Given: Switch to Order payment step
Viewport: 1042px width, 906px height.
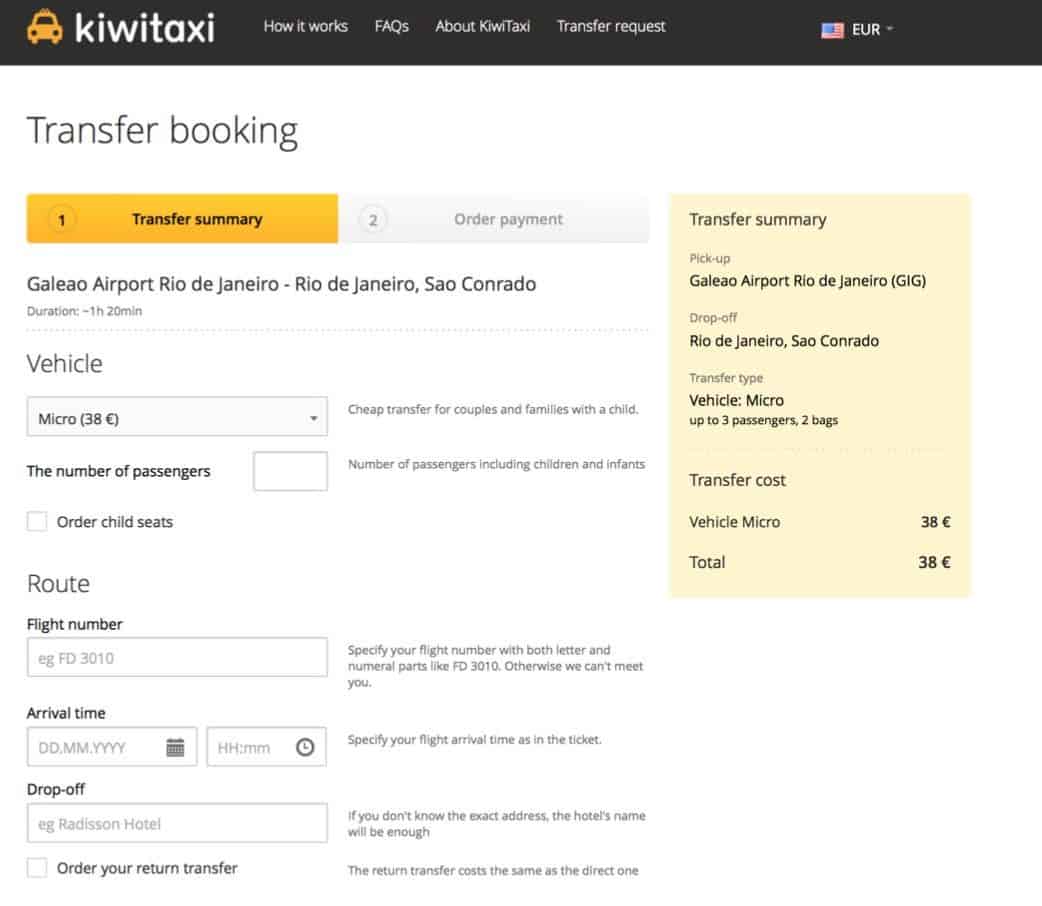Looking at the screenshot, I should [508, 220].
